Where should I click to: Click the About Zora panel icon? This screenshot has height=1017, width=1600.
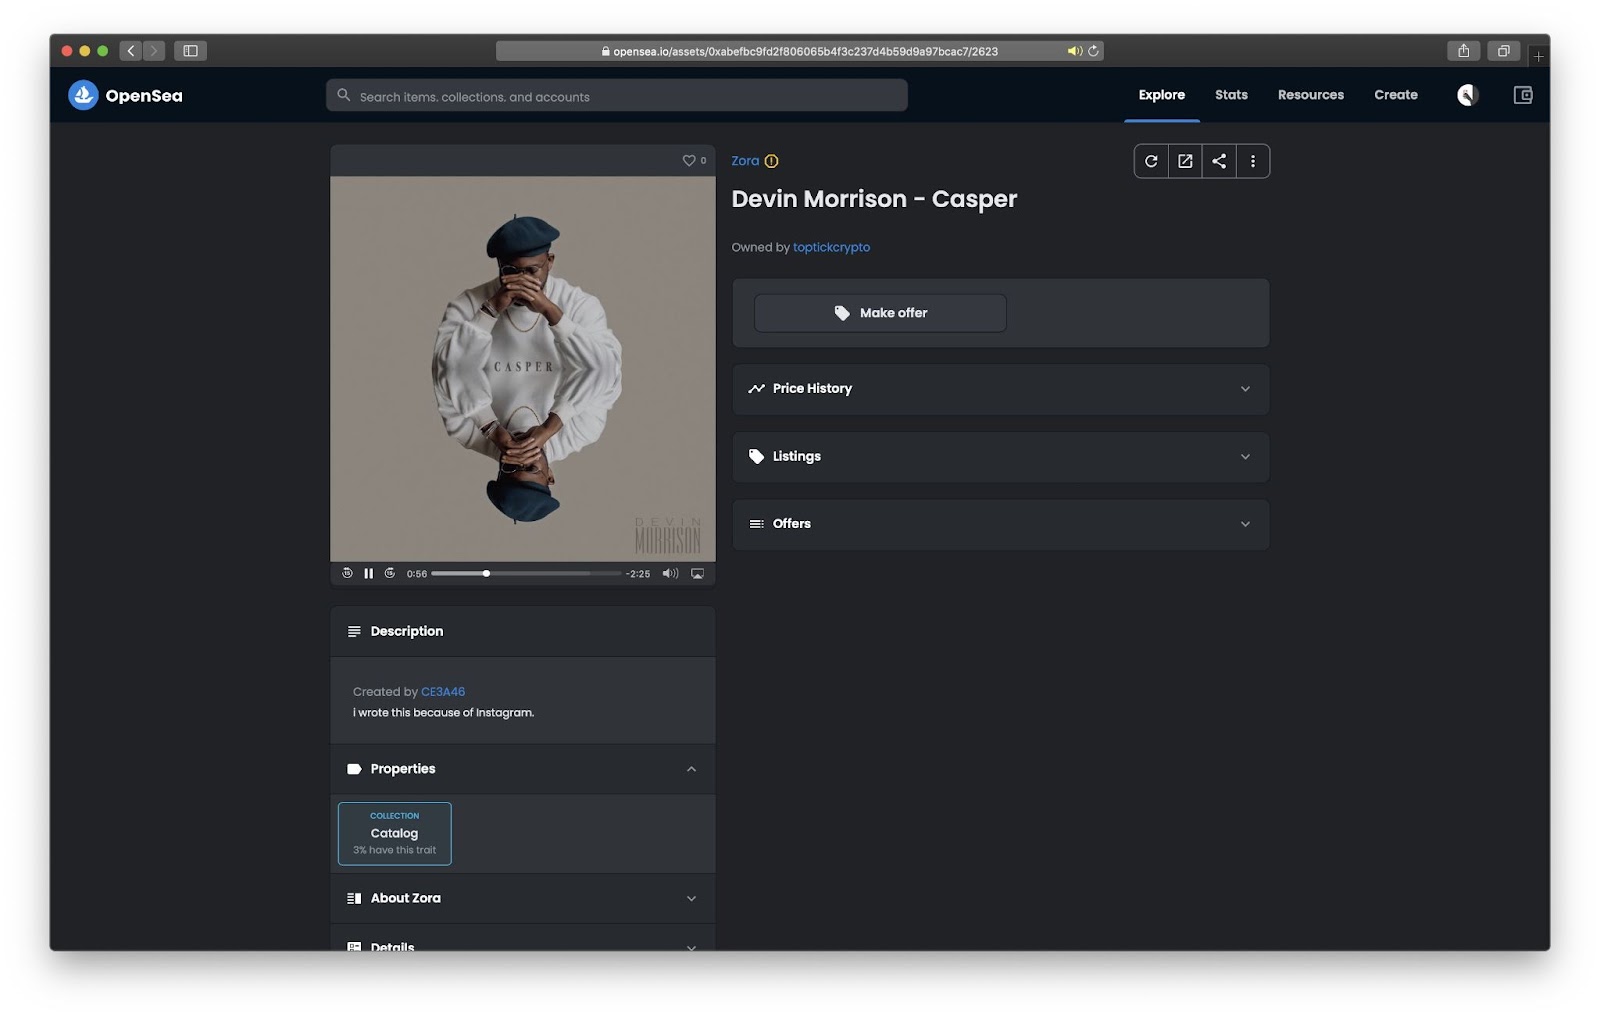(x=354, y=898)
